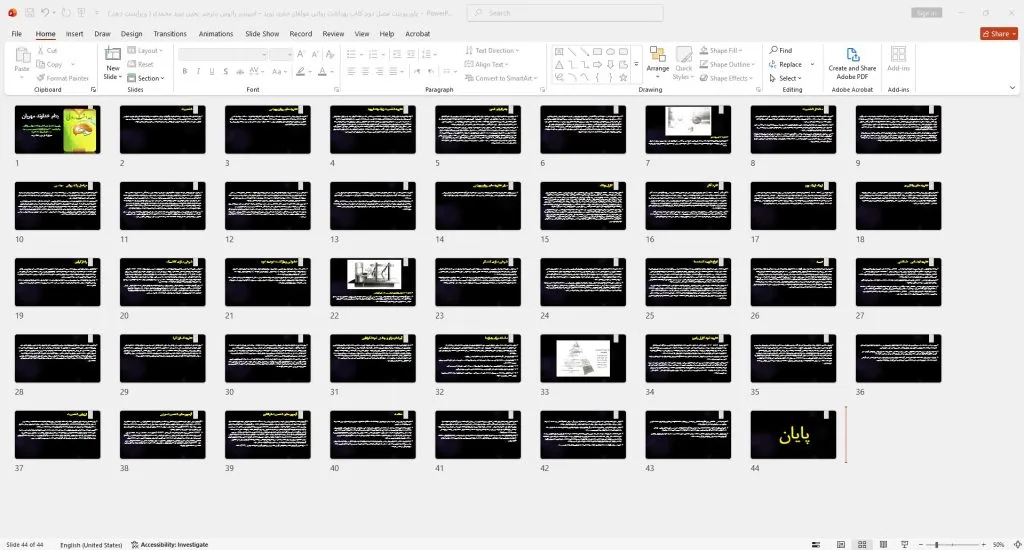
Task: Click the Add-ins icon
Action: [899, 54]
